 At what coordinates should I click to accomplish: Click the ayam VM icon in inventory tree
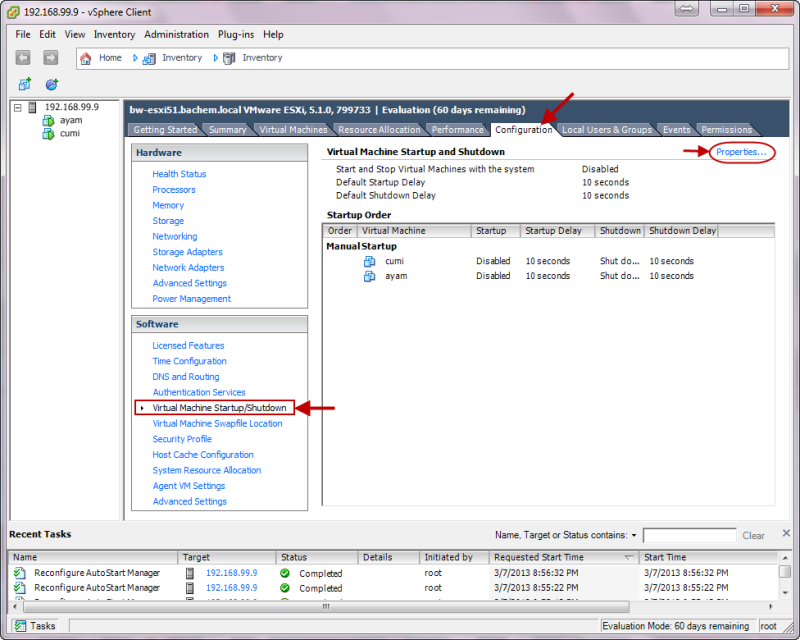[x=48, y=120]
